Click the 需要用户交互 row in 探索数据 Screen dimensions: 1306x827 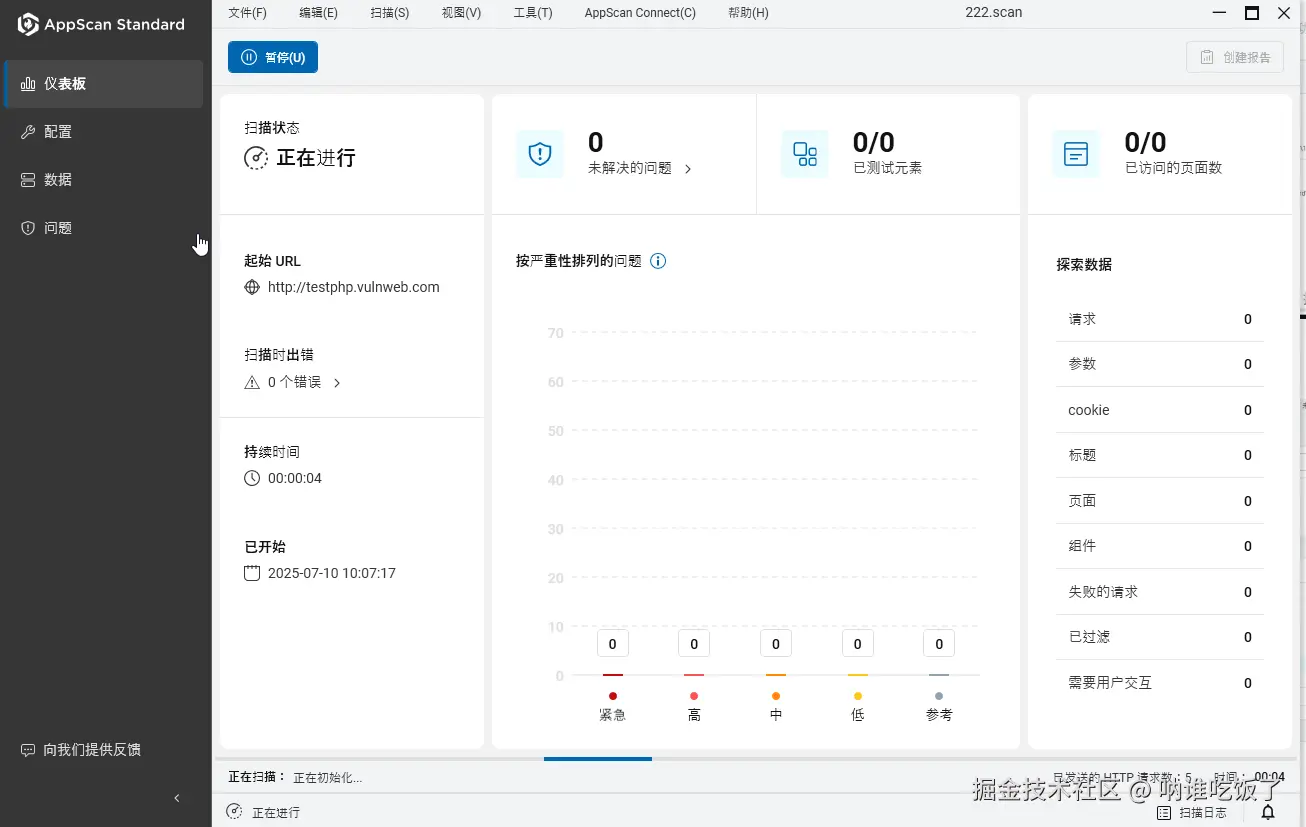click(1160, 683)
